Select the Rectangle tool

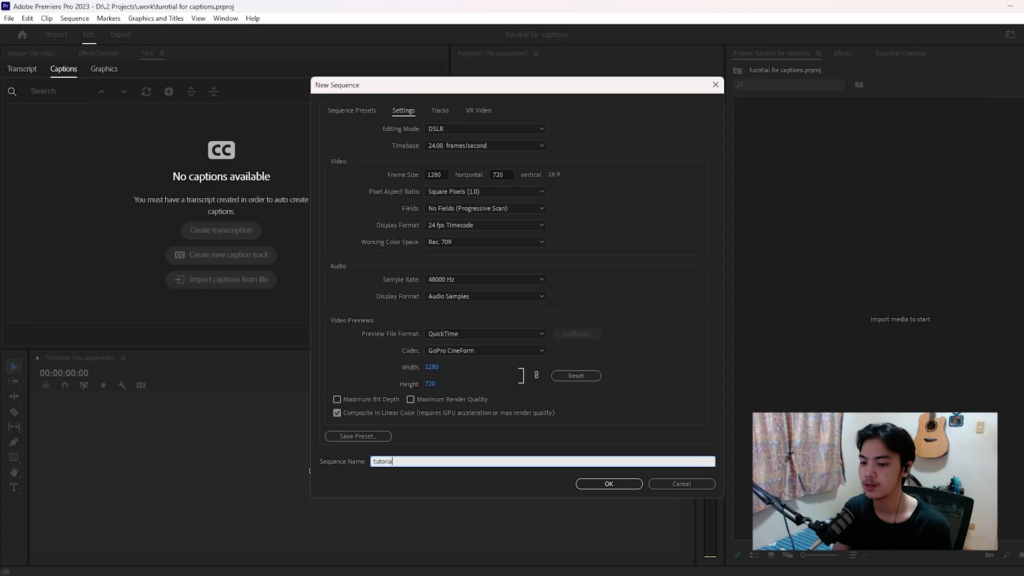[14, 457]
